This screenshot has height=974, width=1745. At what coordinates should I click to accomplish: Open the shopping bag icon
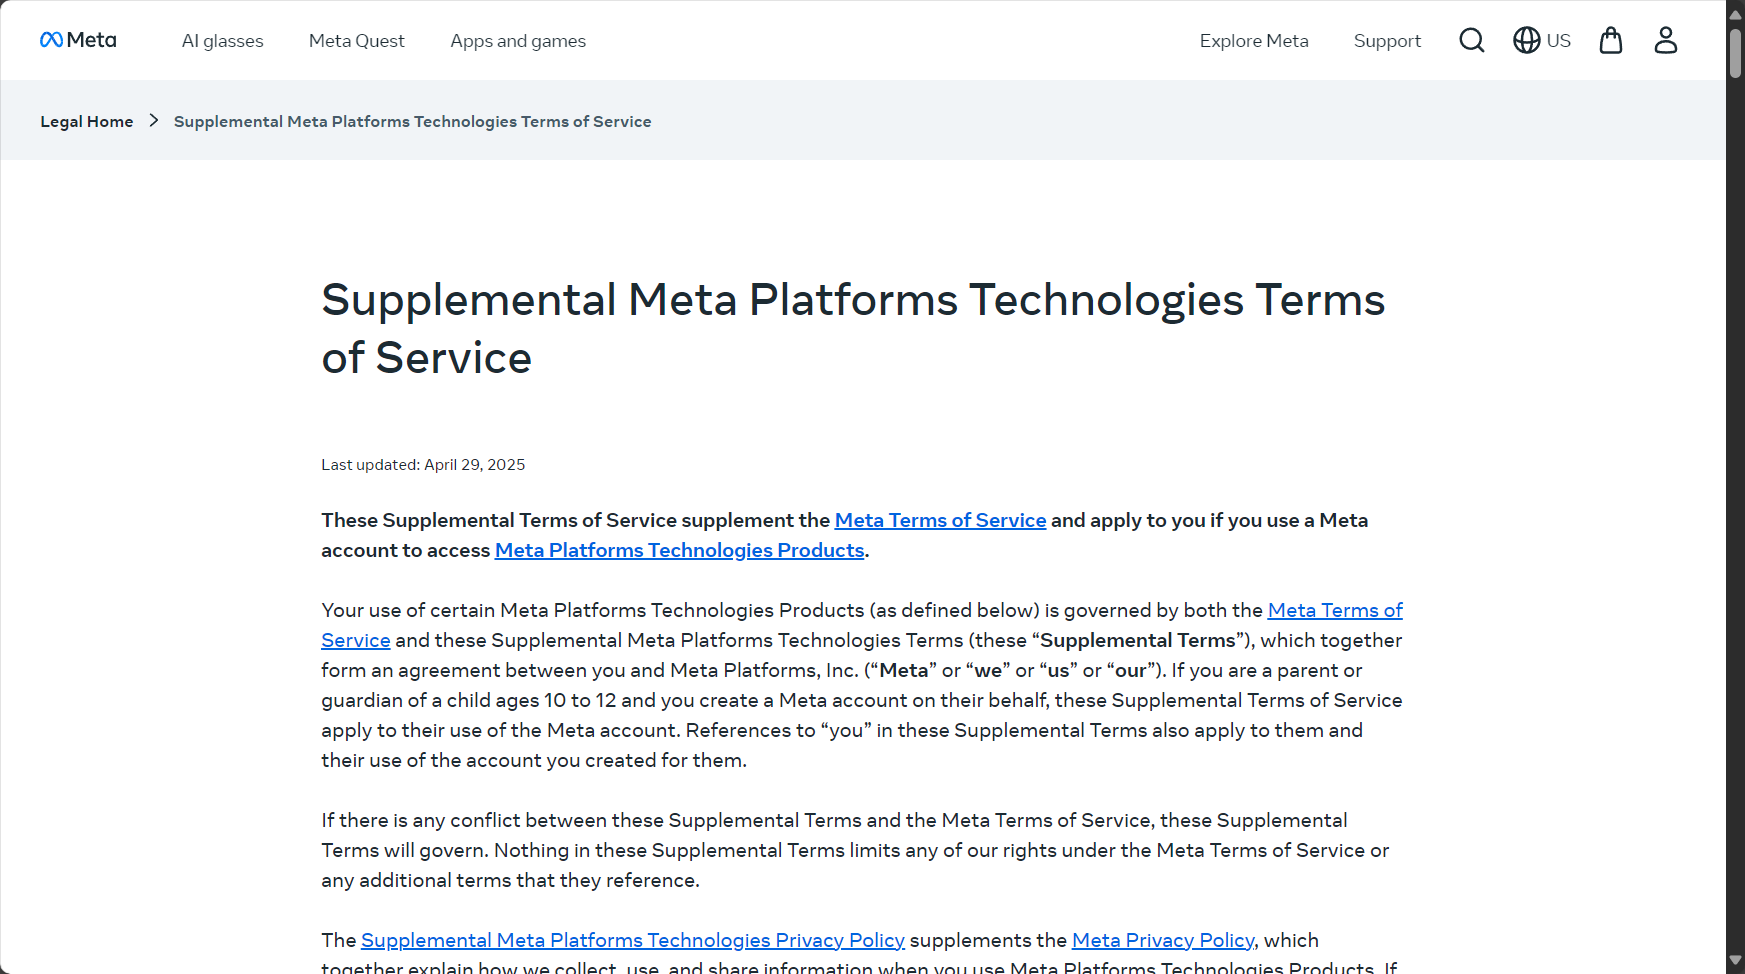[x=1610, y=40]
